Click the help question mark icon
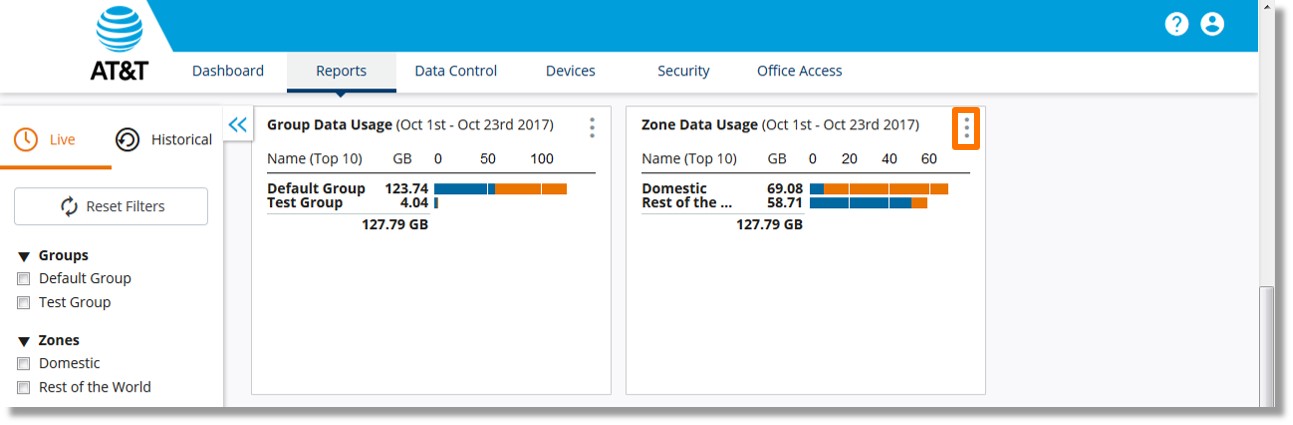 1176,24
